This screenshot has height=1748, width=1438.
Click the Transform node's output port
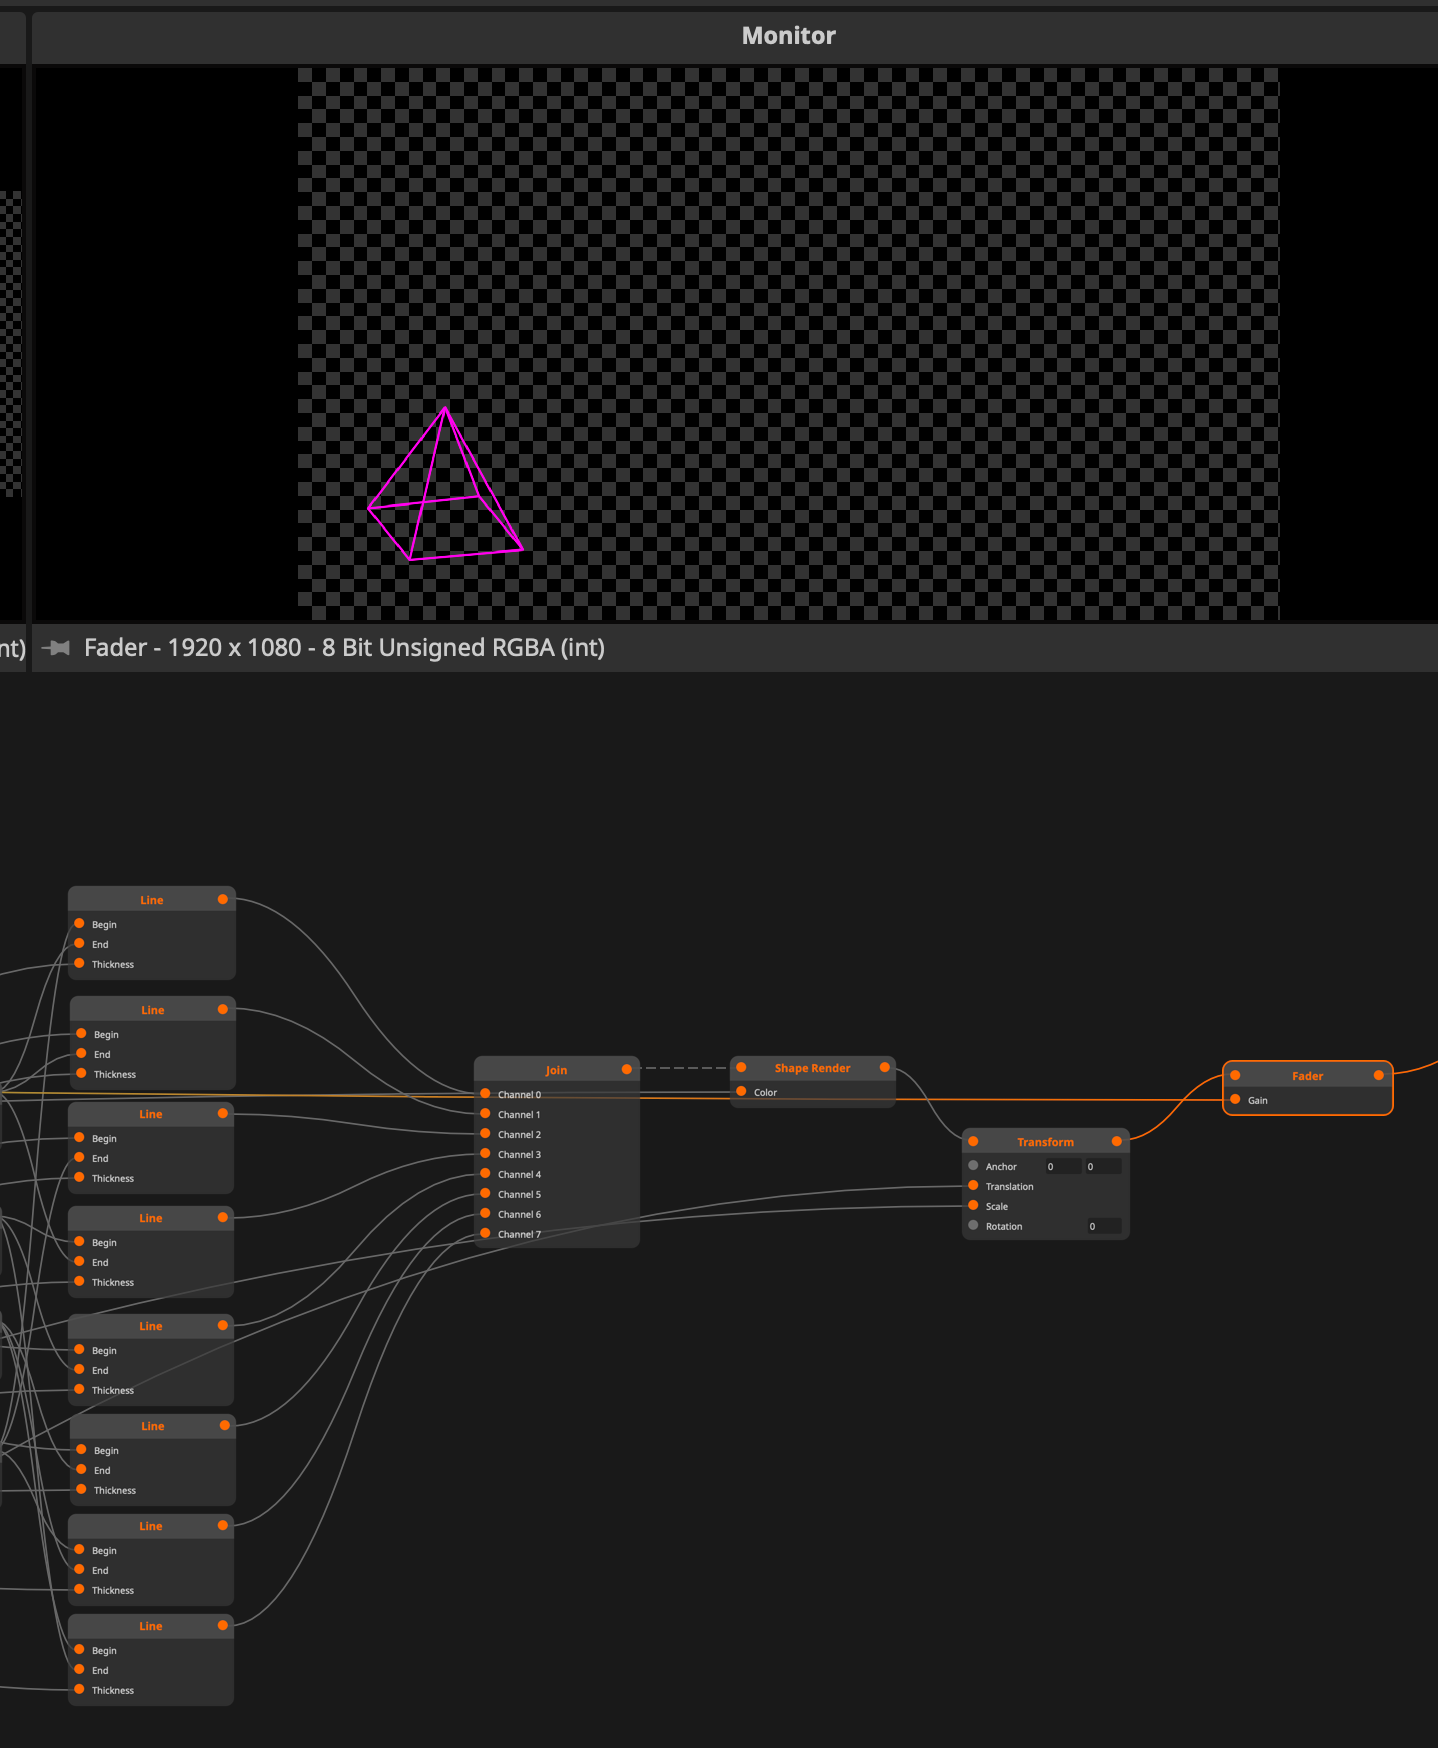tap(1117, 1141)
